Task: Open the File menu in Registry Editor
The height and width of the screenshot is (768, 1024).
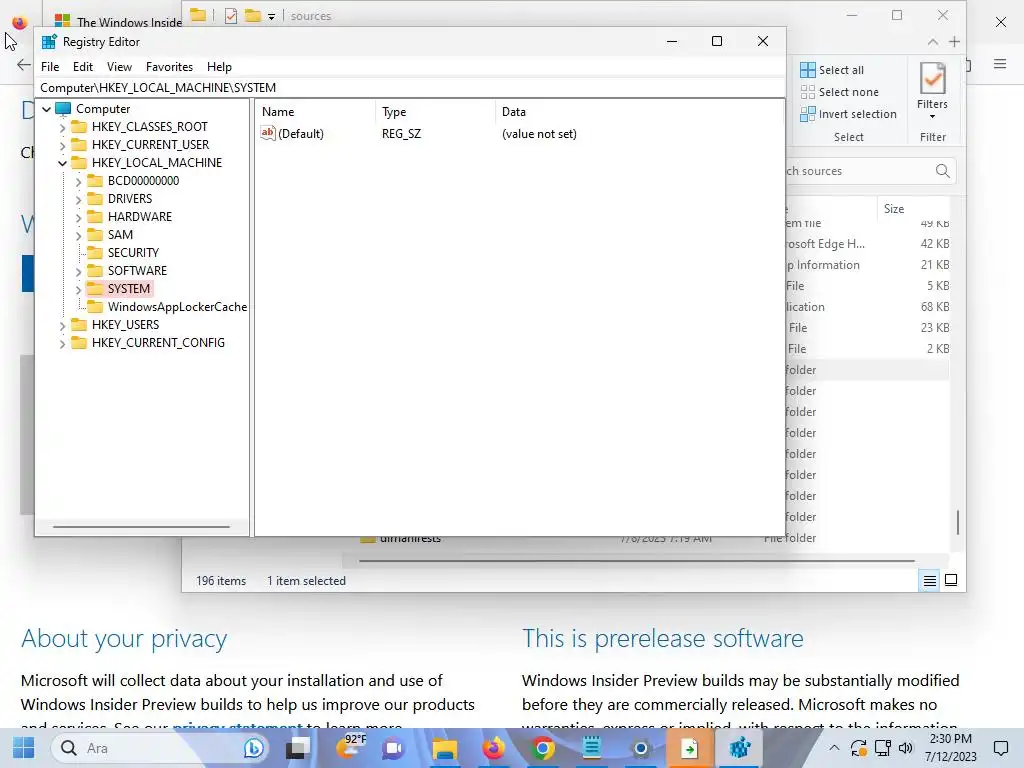Action: click(50, 67)
